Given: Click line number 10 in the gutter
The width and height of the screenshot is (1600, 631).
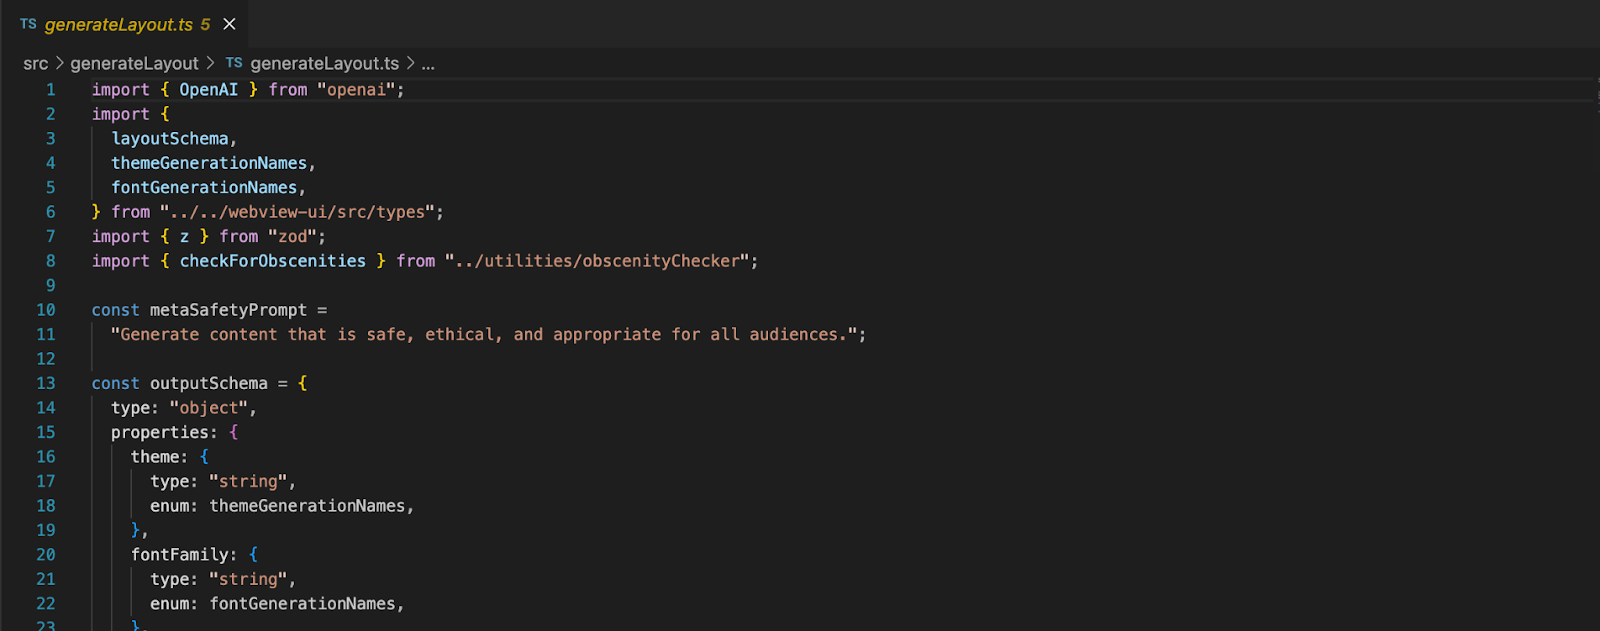Looking at the screenshot, I should (46, 310).
